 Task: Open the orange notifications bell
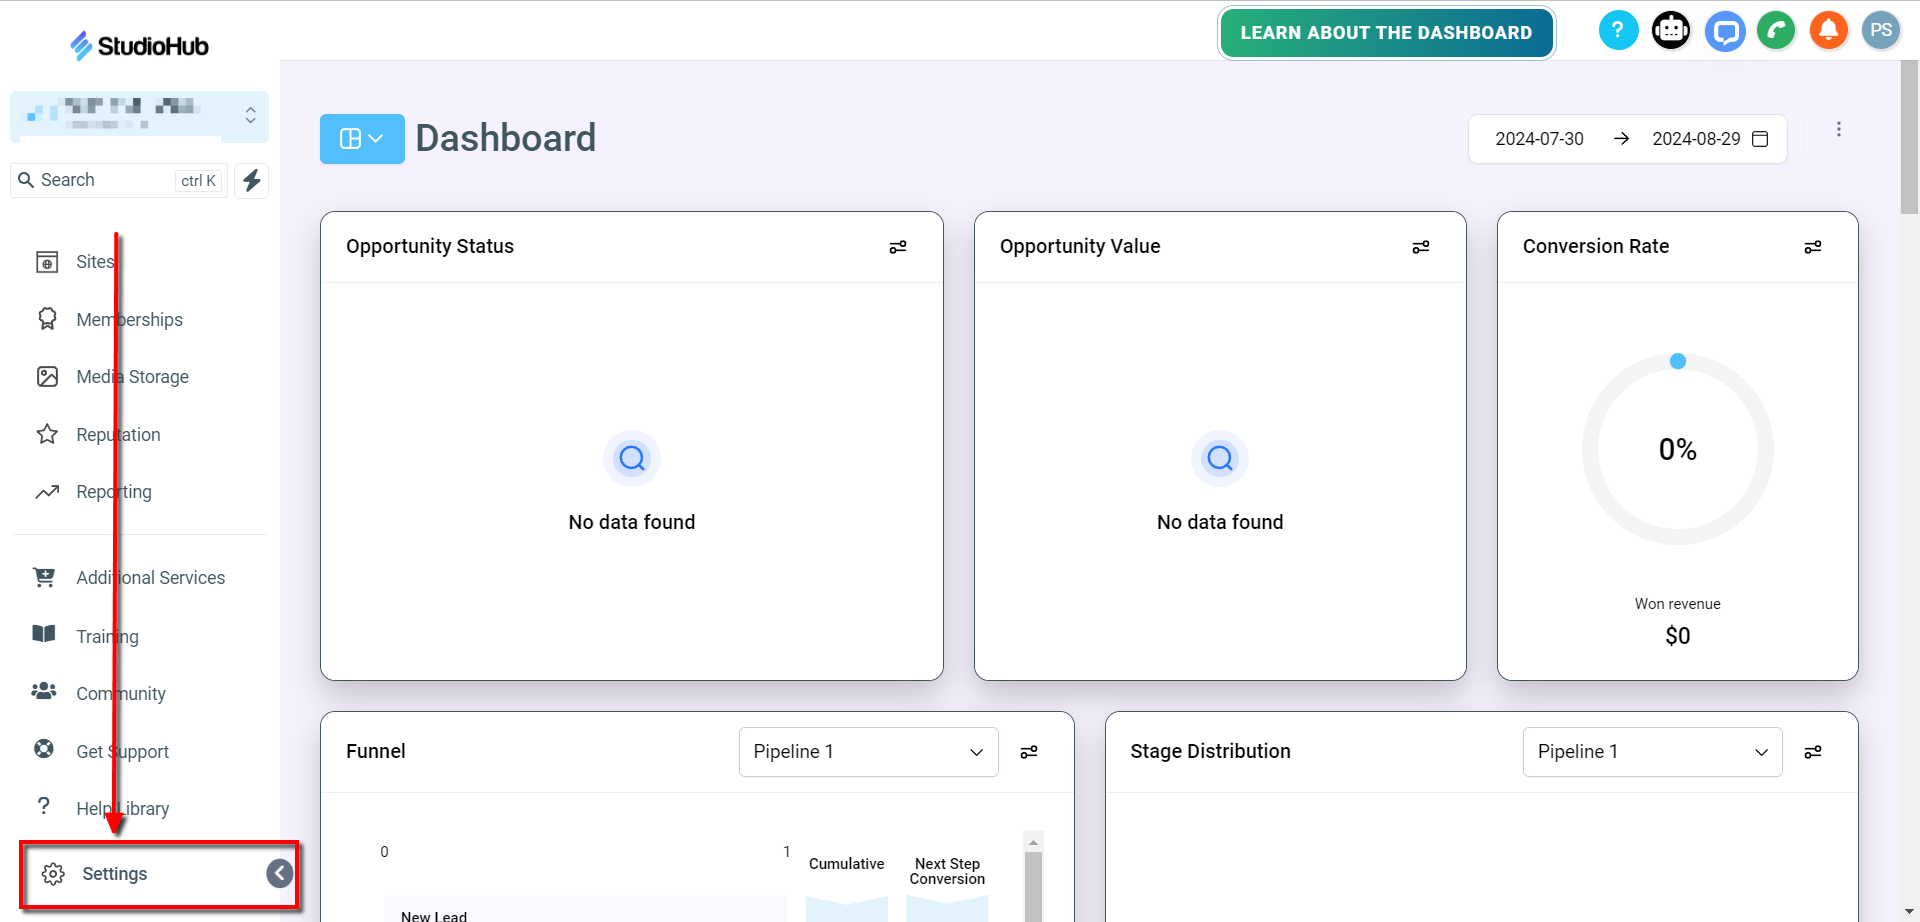coord(1829,31)
